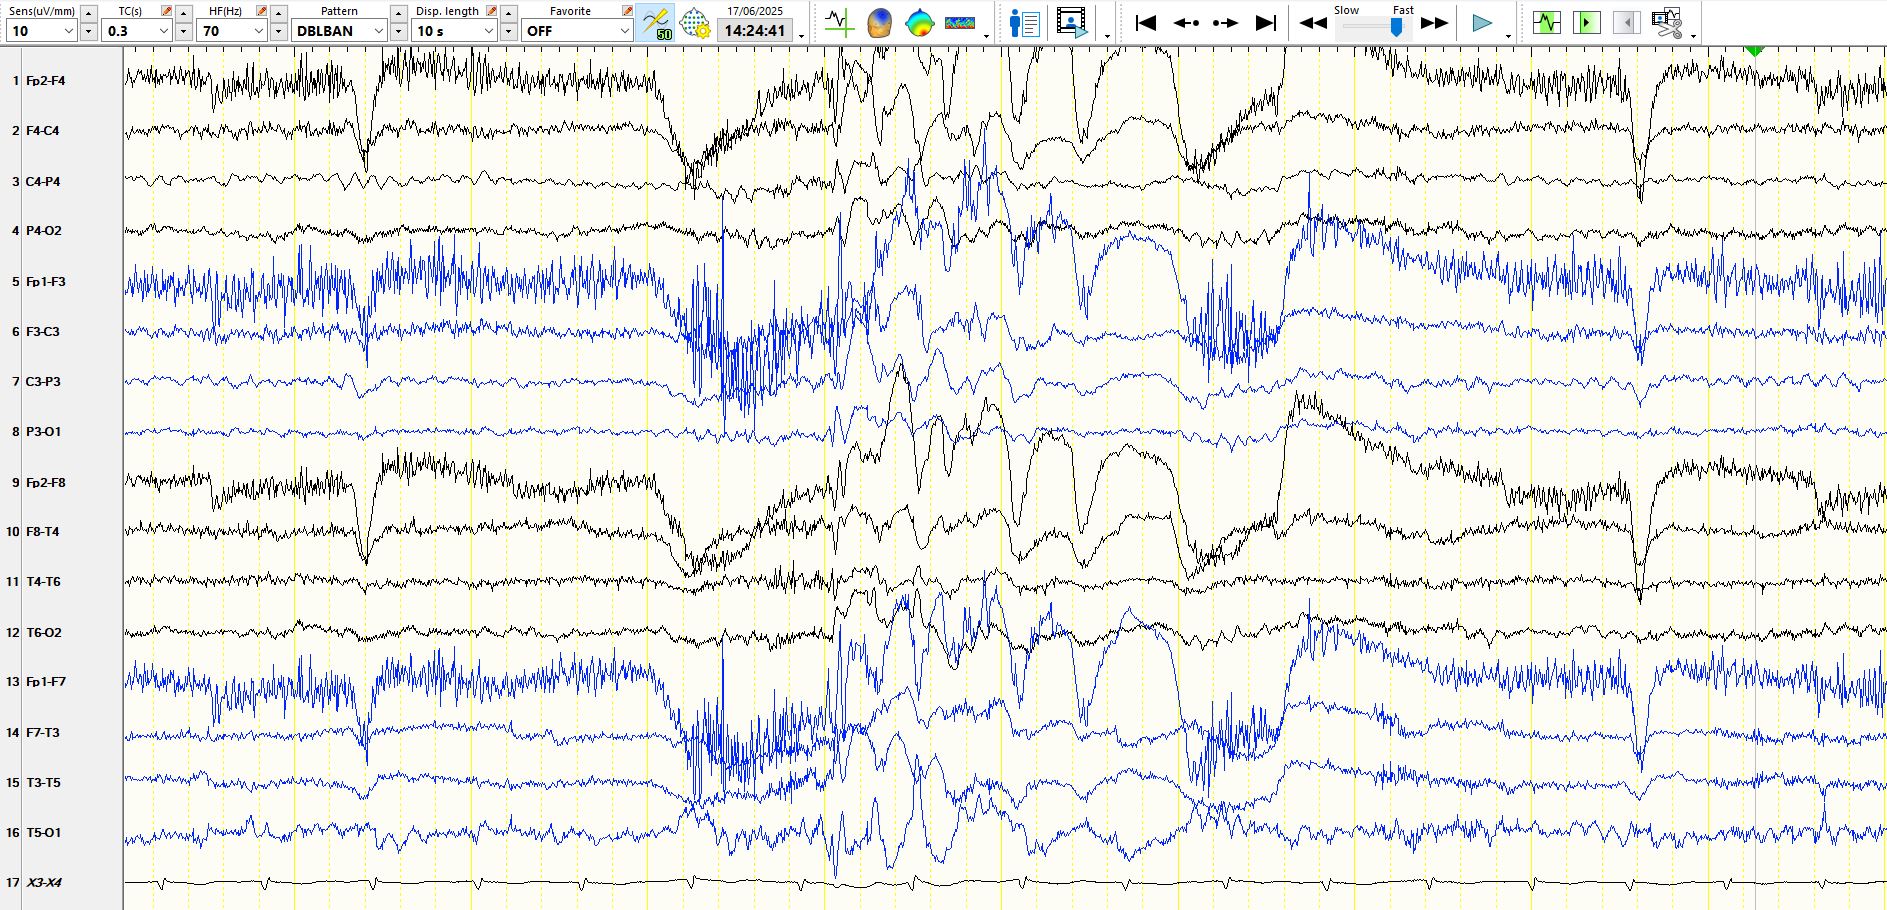This screenshot has height=910, width=1887.
Task: Decrease sensitivity with the down stepper
Action: 88,31
